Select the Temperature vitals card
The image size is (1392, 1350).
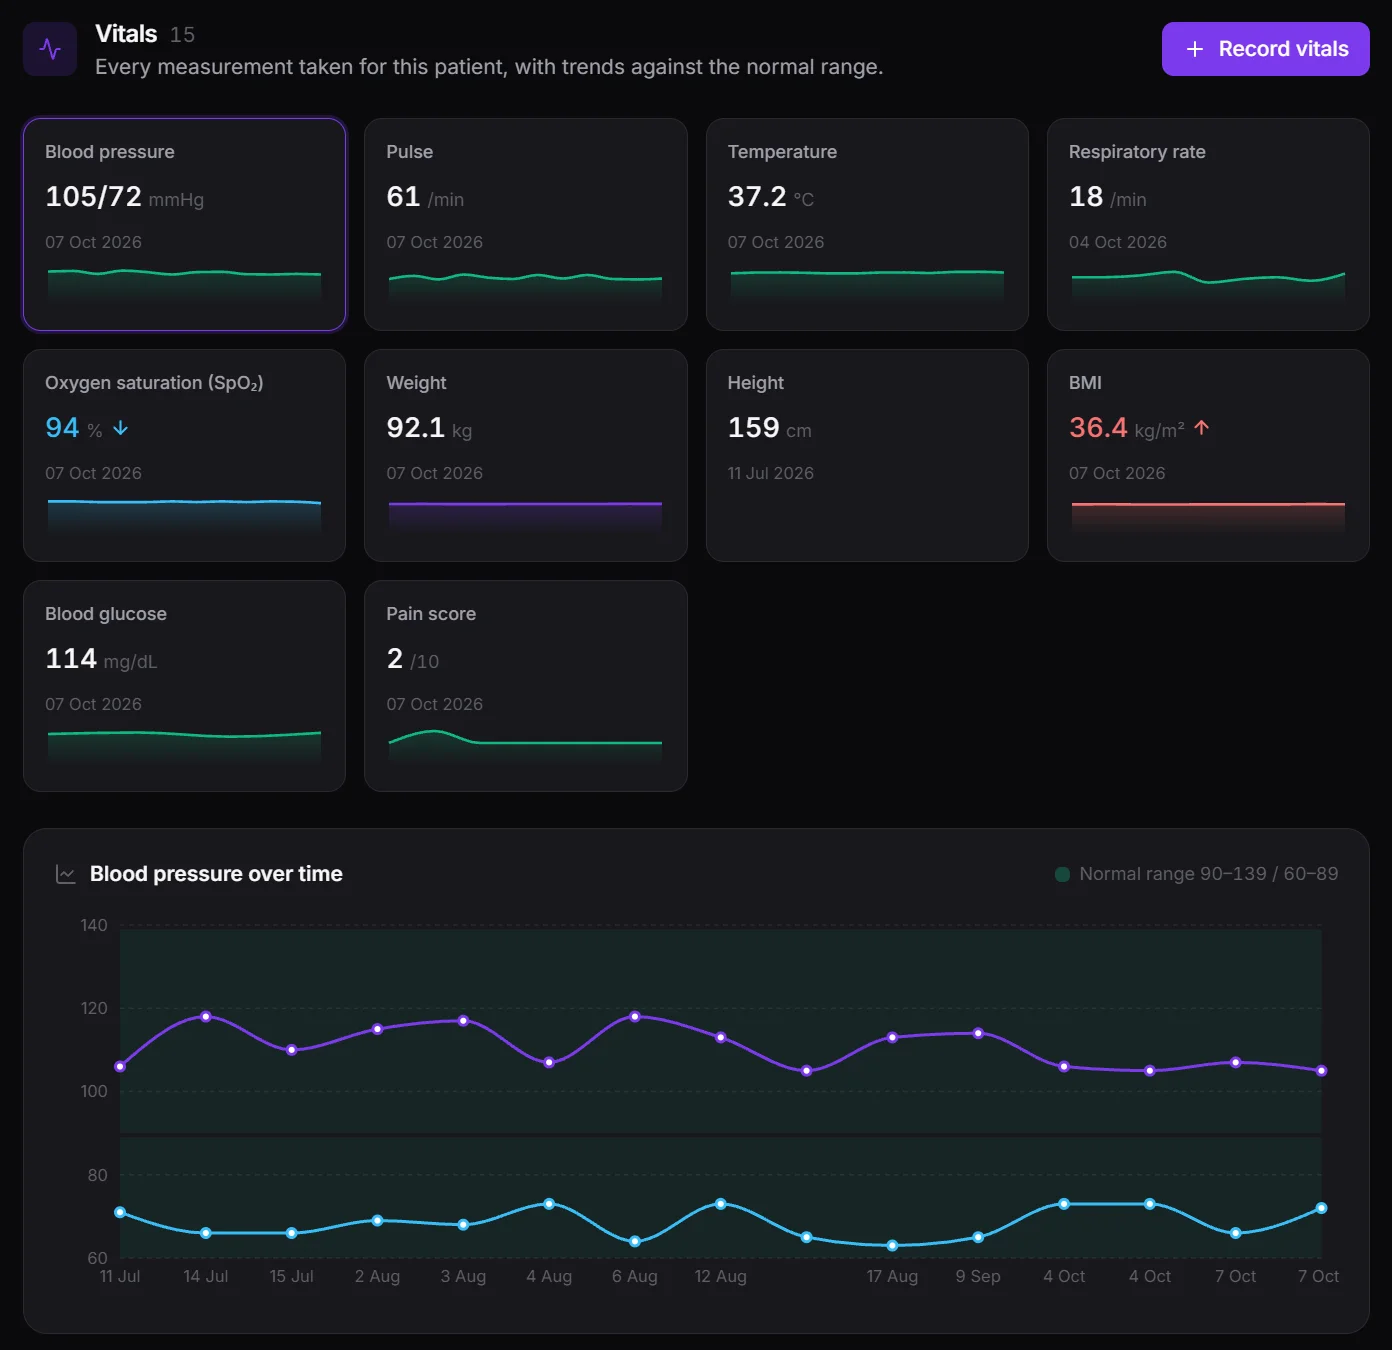(867, 224)
